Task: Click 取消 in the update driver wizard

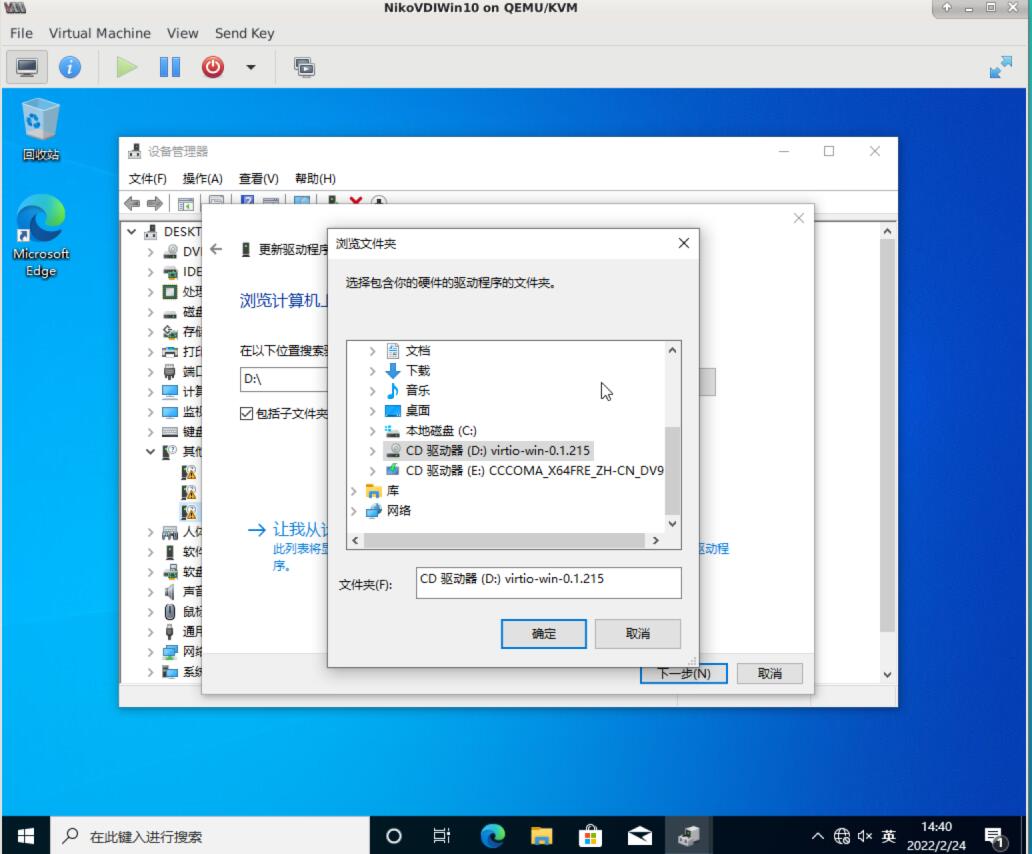Action: coord(769,673)
